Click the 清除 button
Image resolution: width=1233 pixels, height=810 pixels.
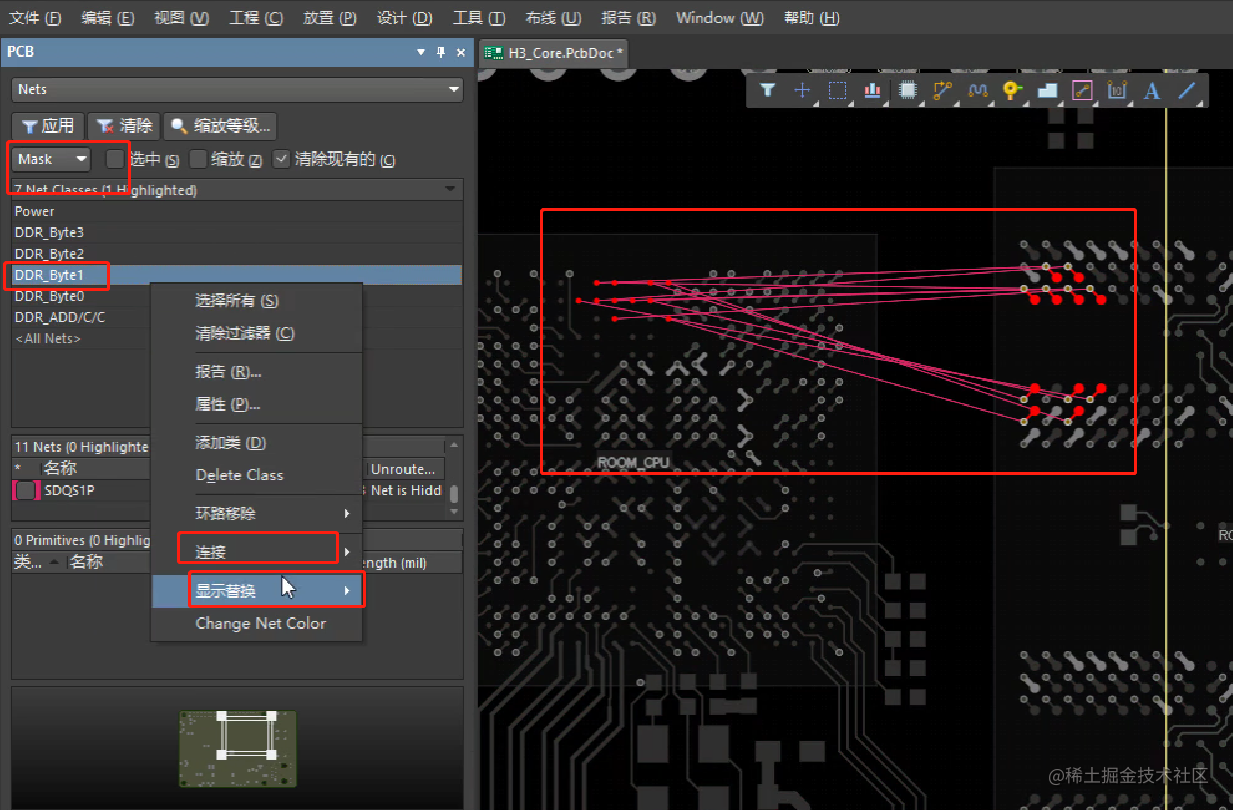pyautogui.click(x=123, y=125)
